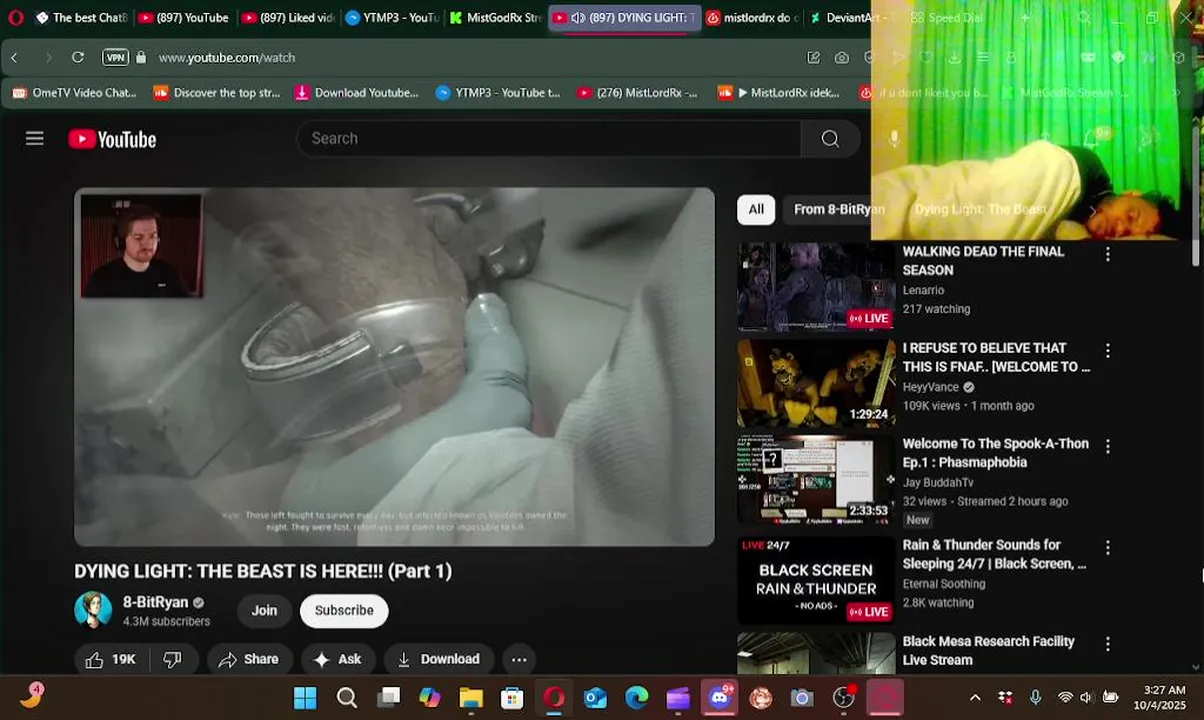Open Black Mesa Research Facility Live Stream title
This screenshot has width=1204, height=720.
[988, 650]
